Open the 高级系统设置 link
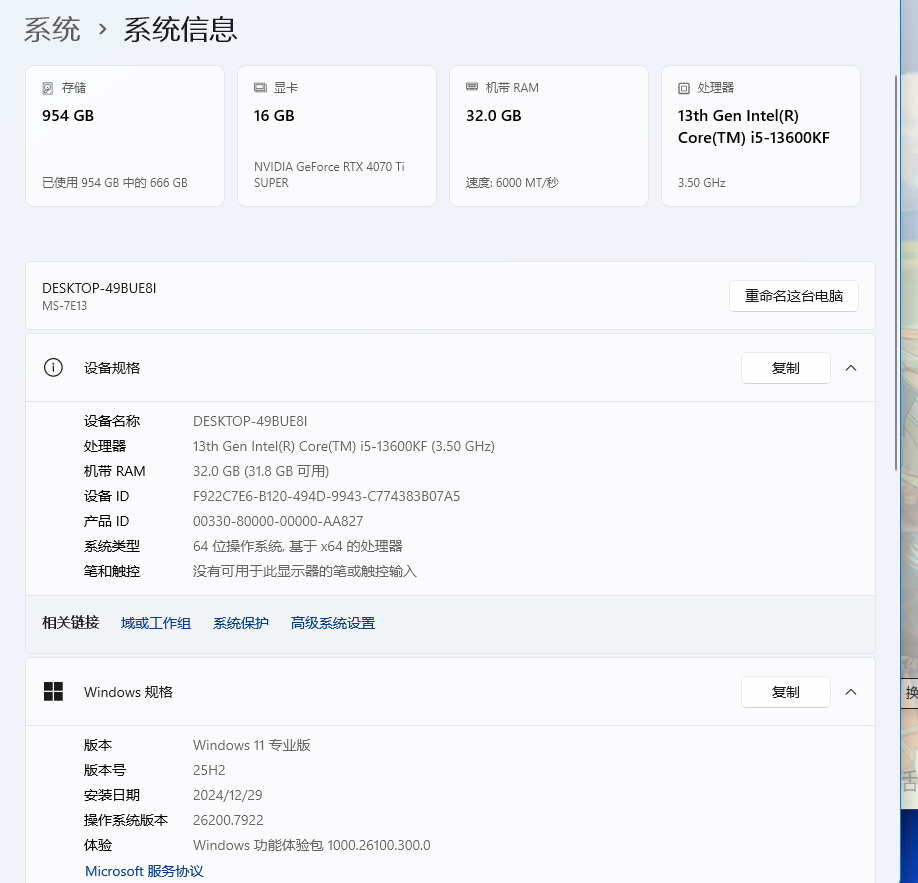This screenshot has height=883, width=918. [x=333, y=623]
